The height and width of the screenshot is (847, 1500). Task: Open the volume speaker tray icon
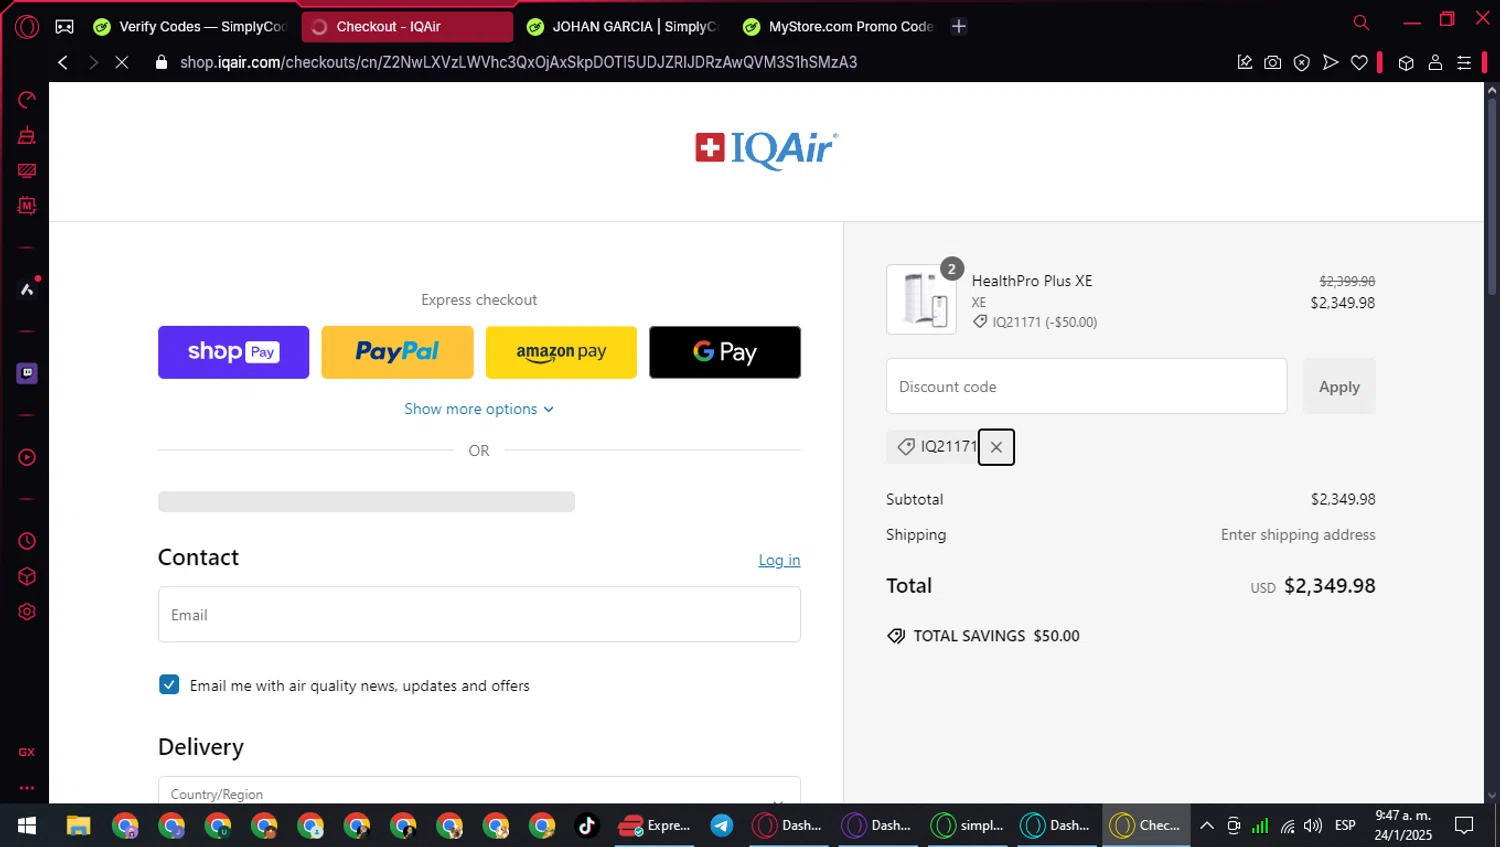(x=1313, y=825)
